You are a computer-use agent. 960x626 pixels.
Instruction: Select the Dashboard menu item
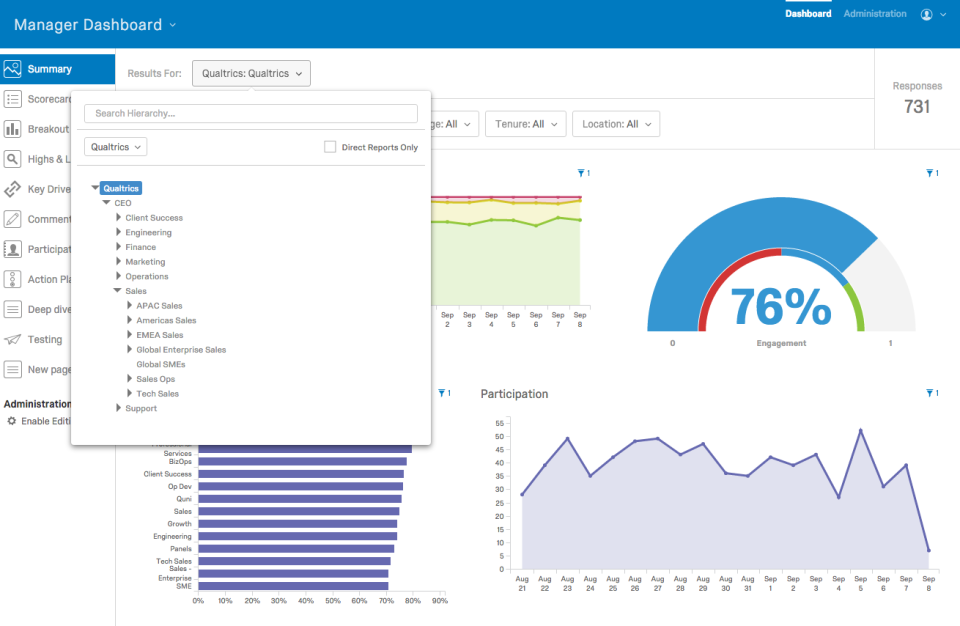808,13
